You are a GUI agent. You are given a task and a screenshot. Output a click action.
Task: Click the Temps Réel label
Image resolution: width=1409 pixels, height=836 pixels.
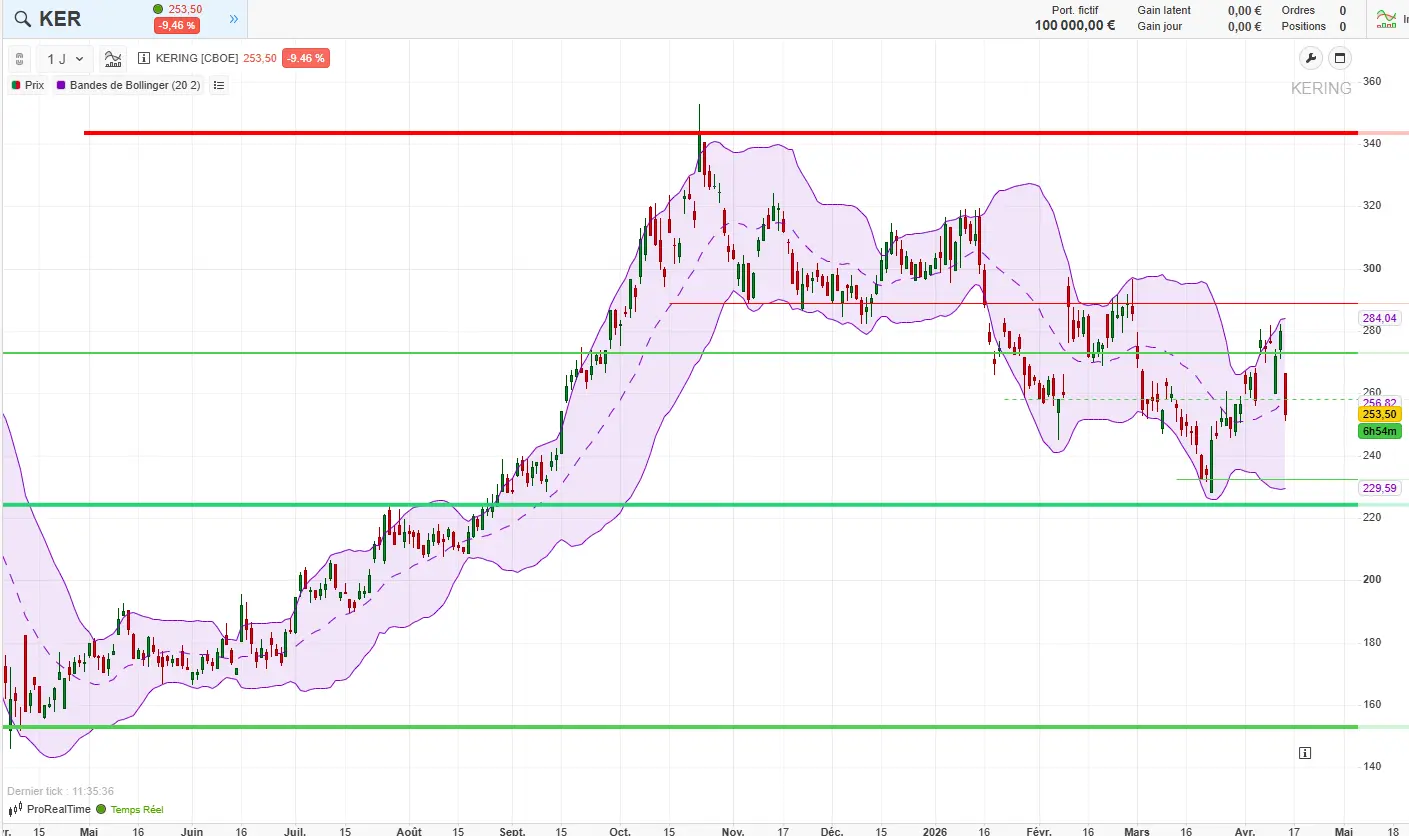pos(136,810)
